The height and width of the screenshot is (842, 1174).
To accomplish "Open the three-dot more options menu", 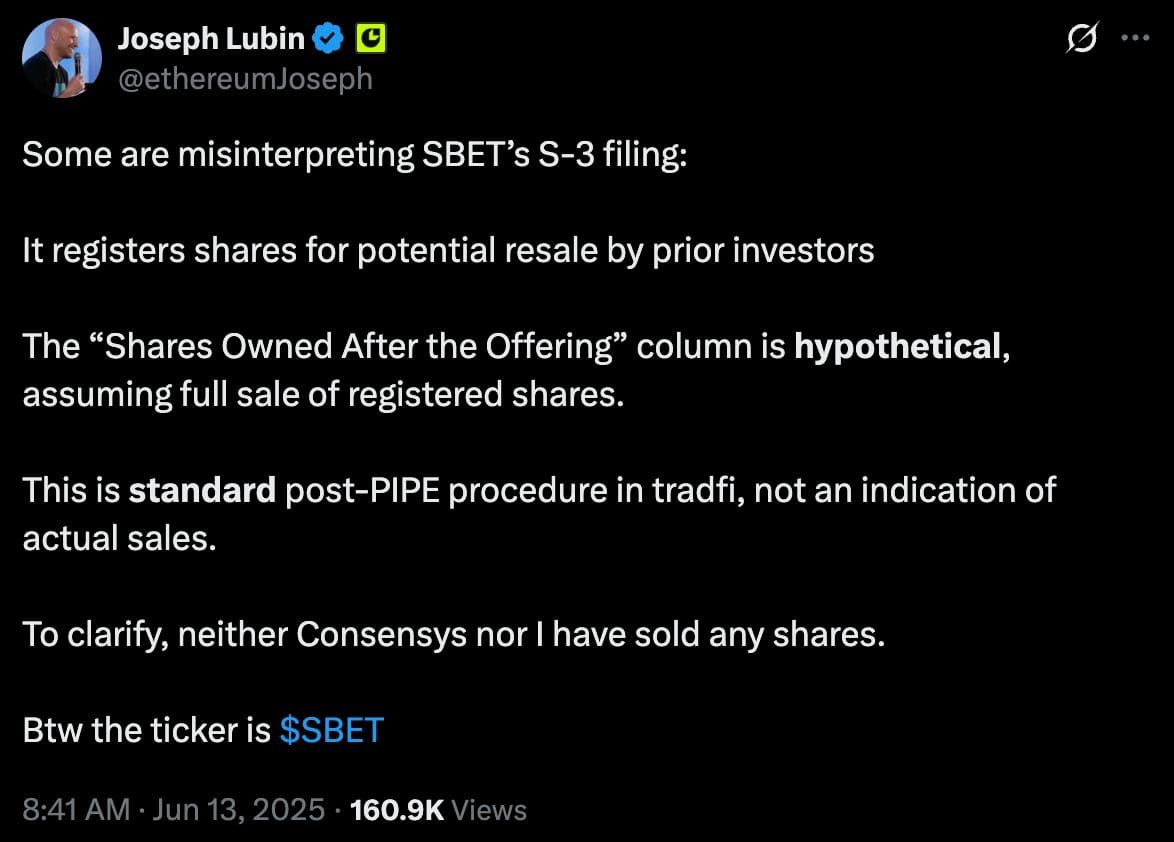I will [x=1135, y=37].
